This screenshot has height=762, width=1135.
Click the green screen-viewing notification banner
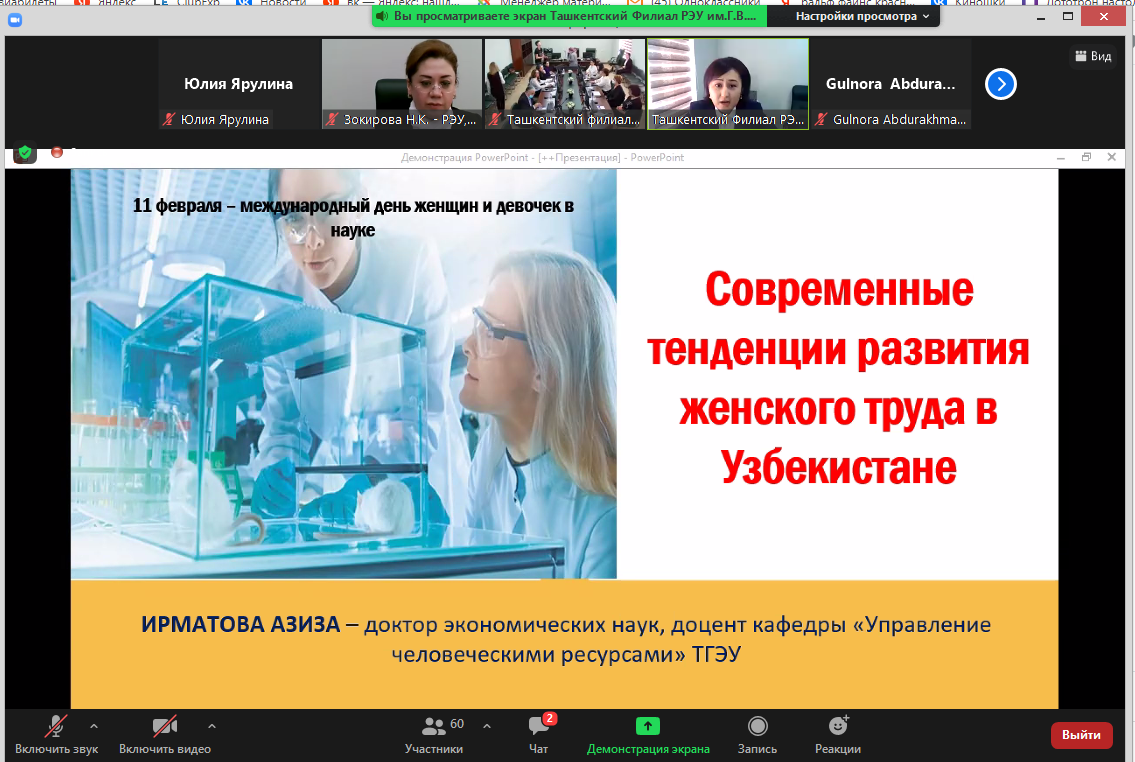click(569, 16)
